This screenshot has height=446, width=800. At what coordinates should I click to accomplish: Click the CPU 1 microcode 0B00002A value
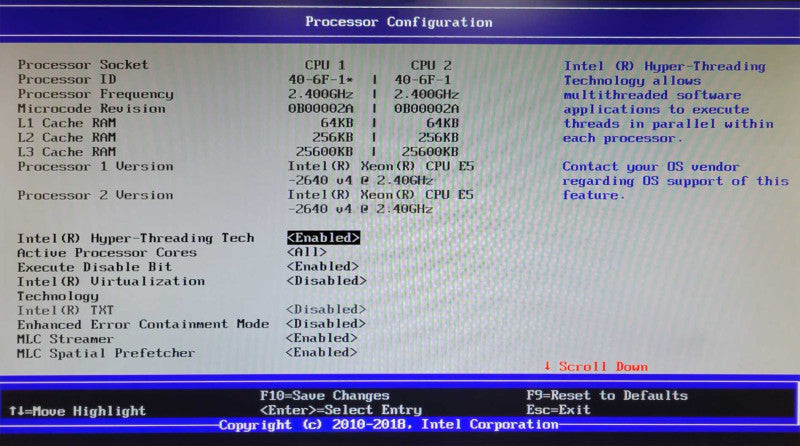pos(321,108)
